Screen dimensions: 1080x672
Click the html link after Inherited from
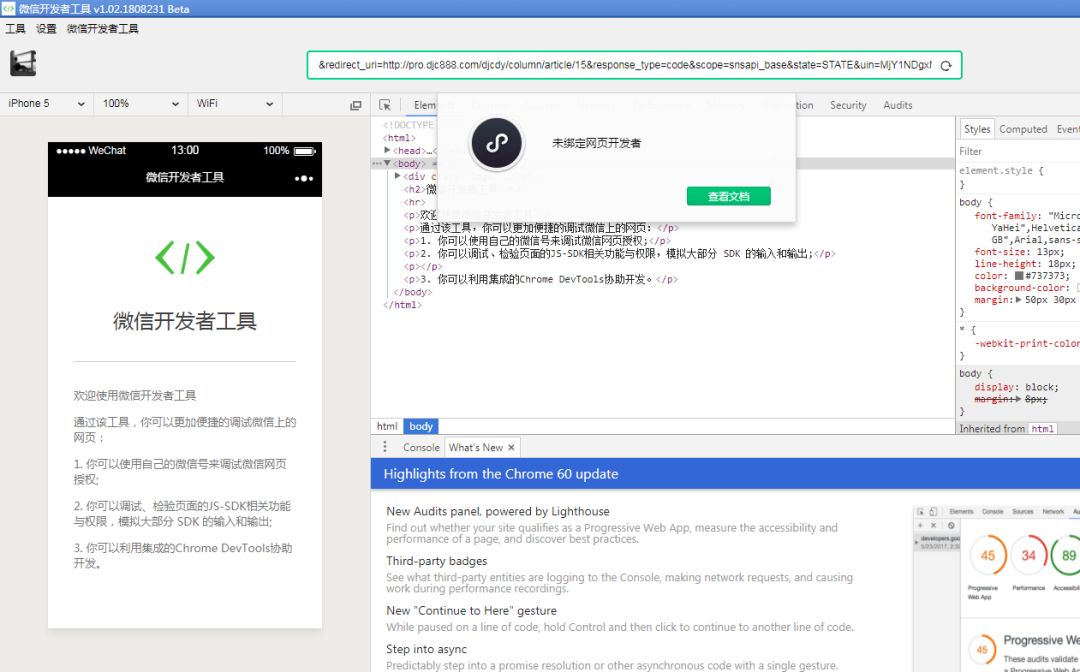pos(1042,429)
